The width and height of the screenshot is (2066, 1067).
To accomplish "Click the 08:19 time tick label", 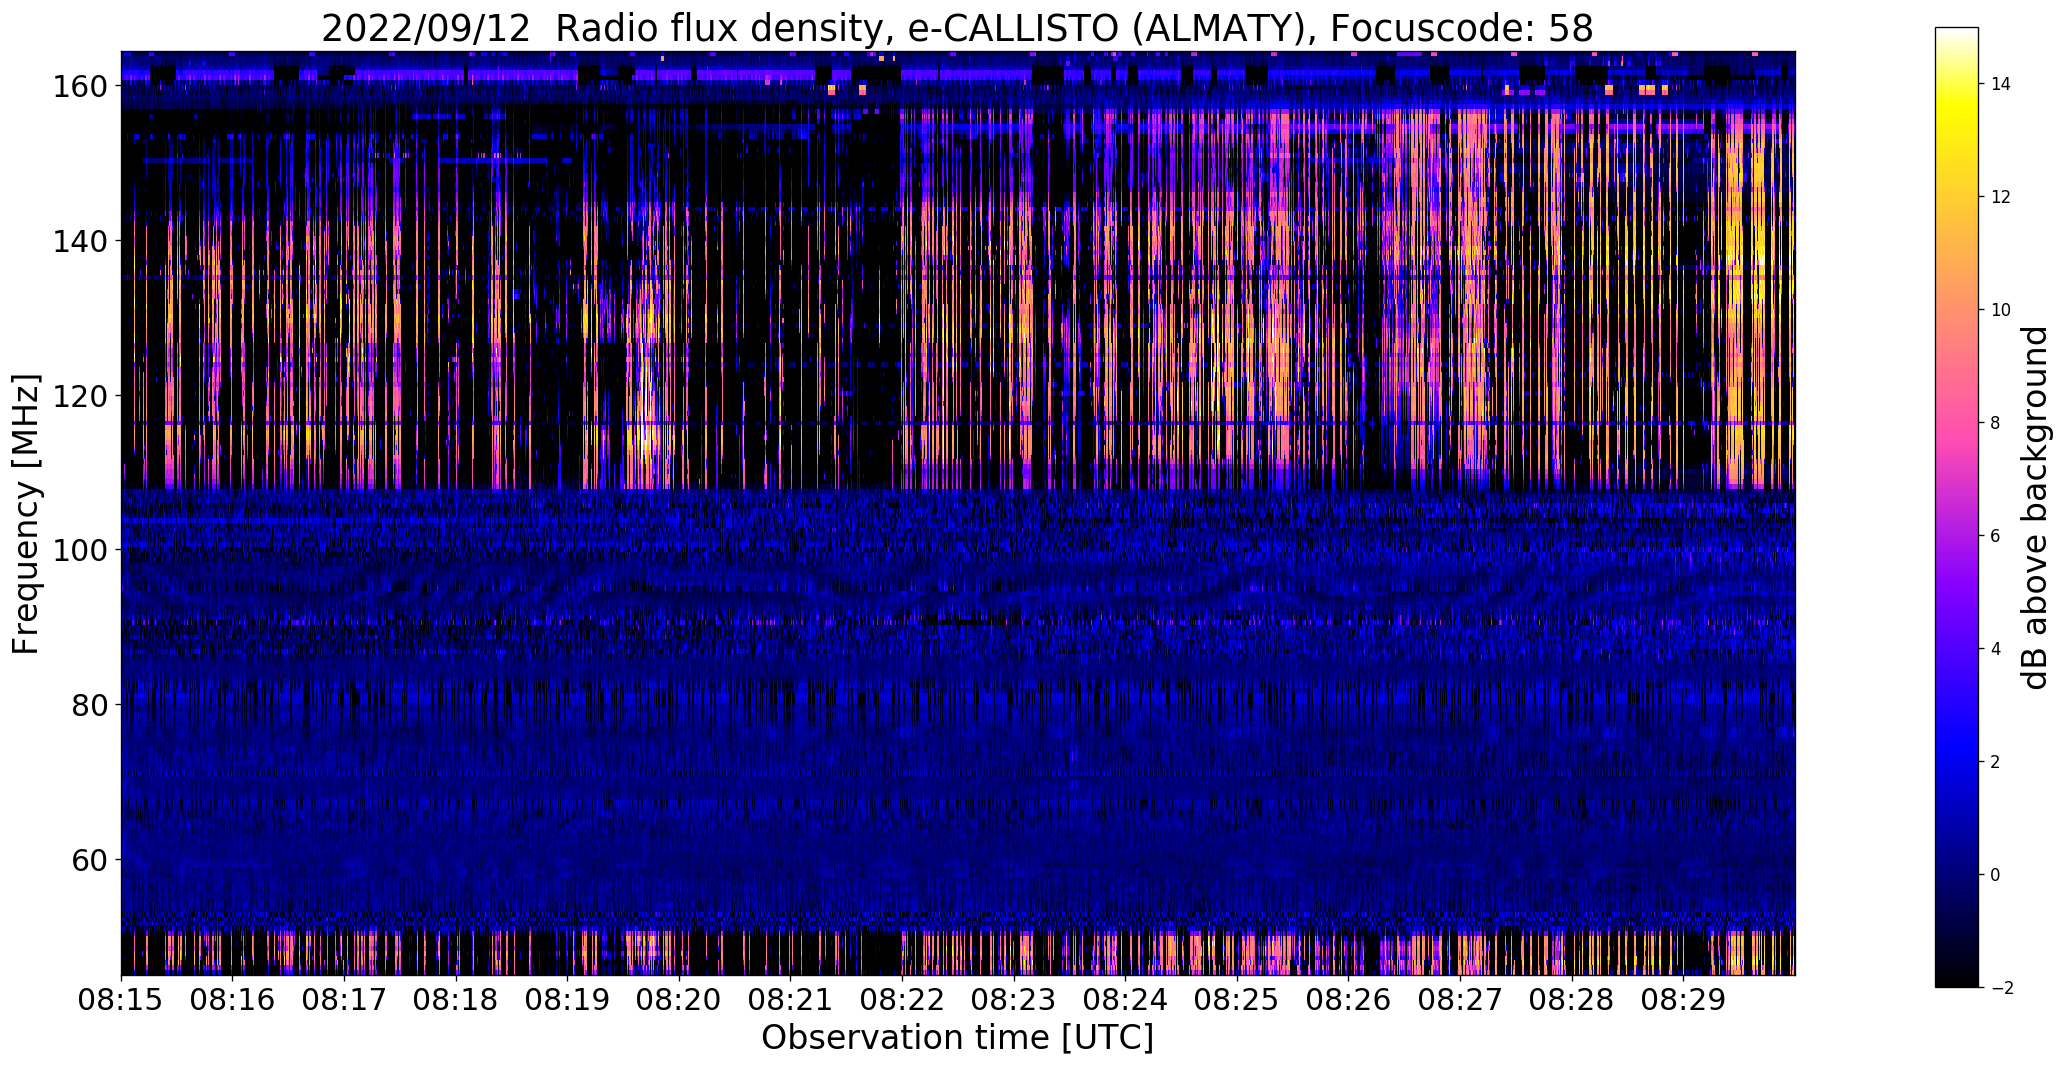I will (568, 999).
